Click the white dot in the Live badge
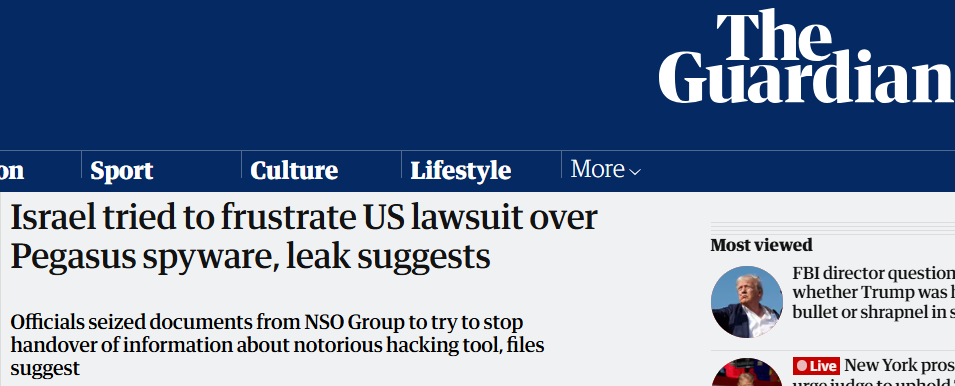This screenshot has width=955, height=386. pyautogui.click(x=802, y=366)
